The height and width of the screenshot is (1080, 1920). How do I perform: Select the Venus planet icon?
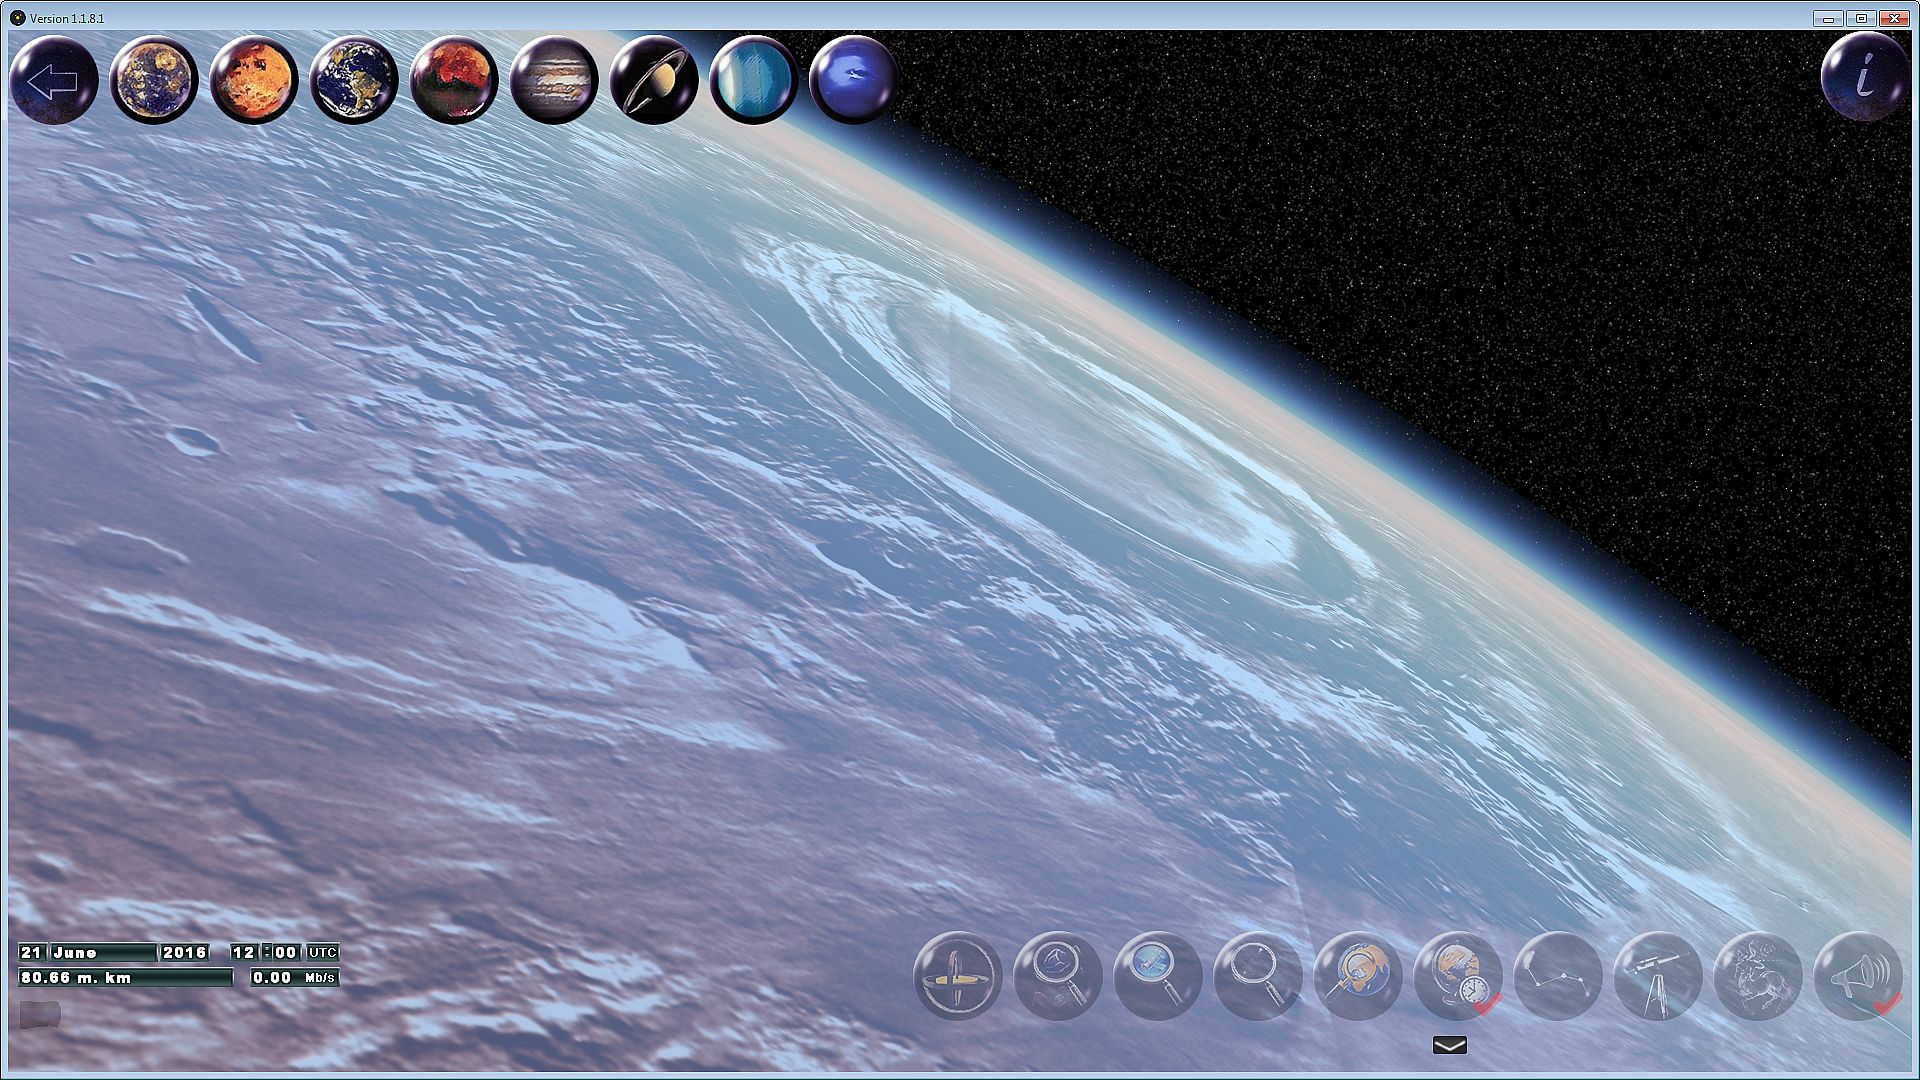(253, 80)
